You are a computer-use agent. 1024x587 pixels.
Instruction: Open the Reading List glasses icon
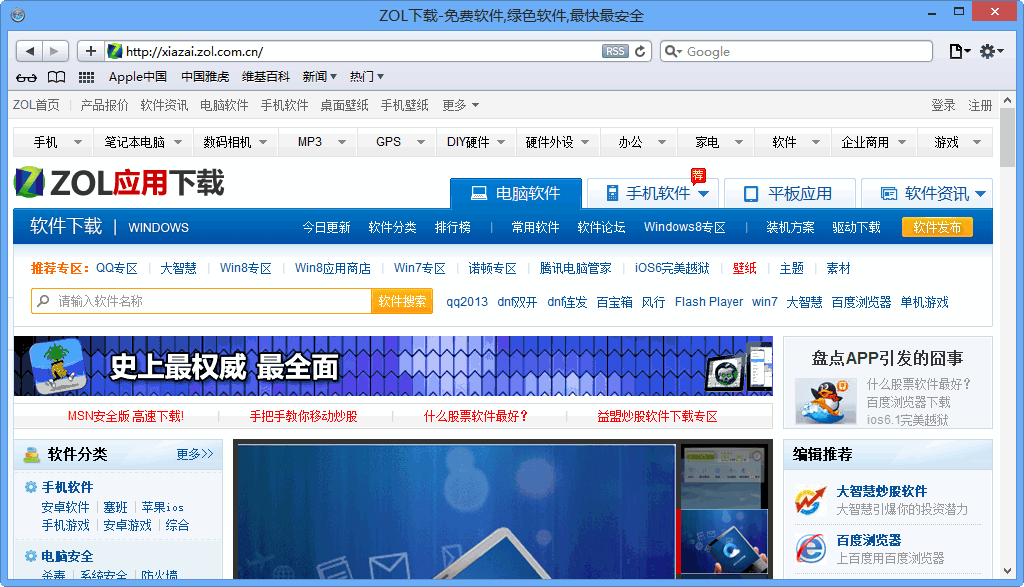tap(27, 77)
